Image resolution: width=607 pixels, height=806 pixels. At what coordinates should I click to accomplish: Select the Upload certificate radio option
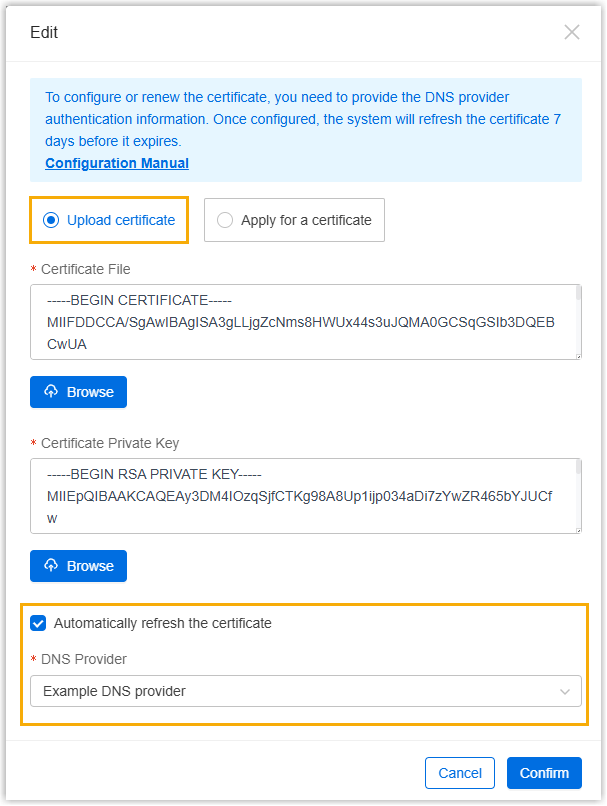(x=52, y=220)
